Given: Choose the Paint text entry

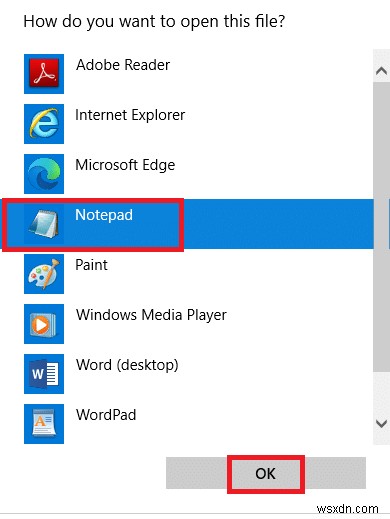Looking at the screenshot, I should 91,265.
